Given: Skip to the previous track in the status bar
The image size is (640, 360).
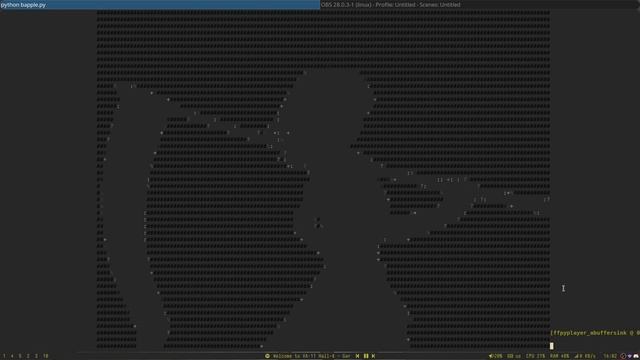Looking at the screenshot, I should 358,356.
